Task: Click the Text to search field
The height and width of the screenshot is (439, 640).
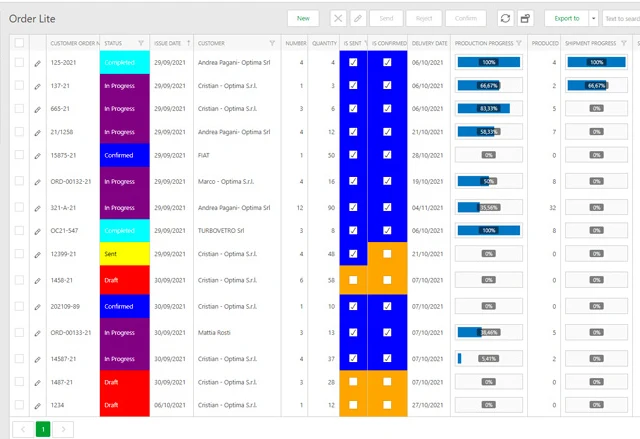Action: pyautogui.click(x=621, y=18)
